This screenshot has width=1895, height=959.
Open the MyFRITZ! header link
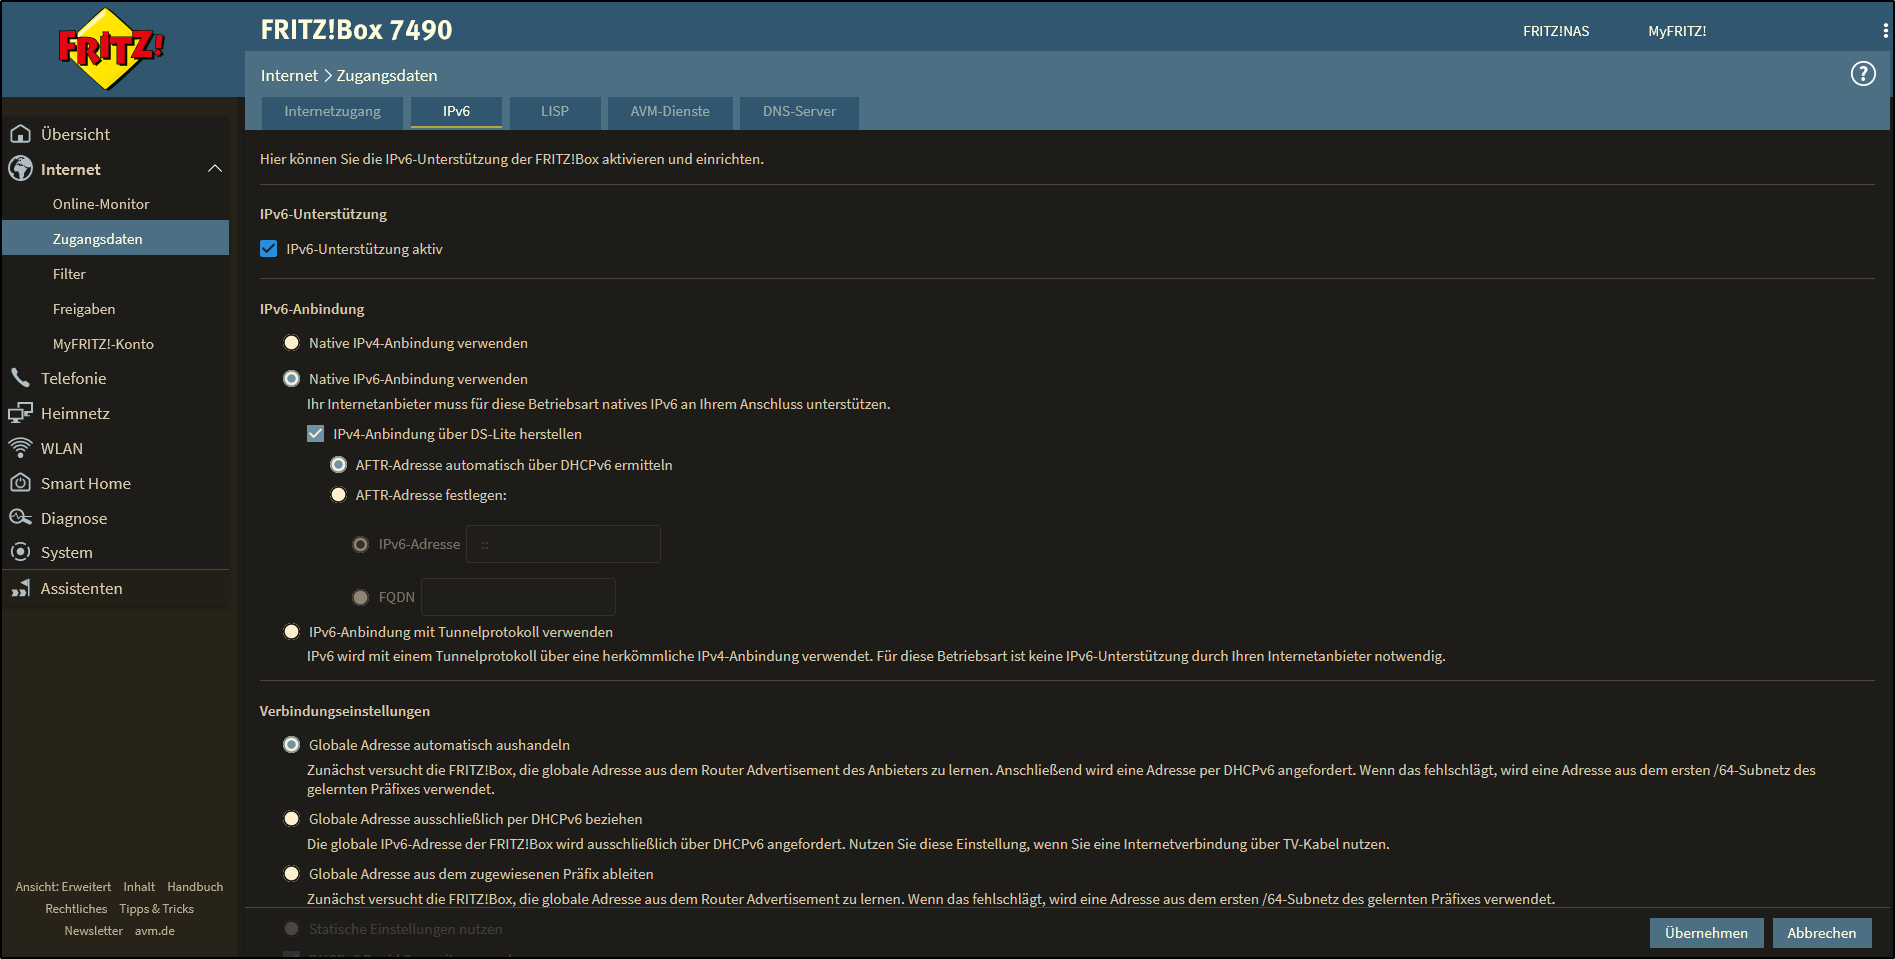pos(1677,31)
